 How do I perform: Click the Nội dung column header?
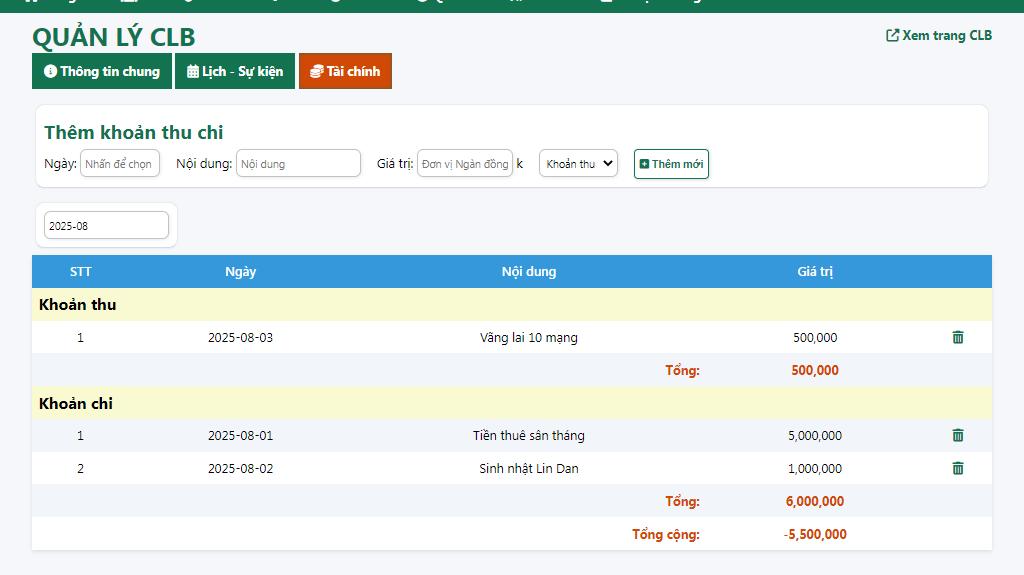click(x=529, y=272)
